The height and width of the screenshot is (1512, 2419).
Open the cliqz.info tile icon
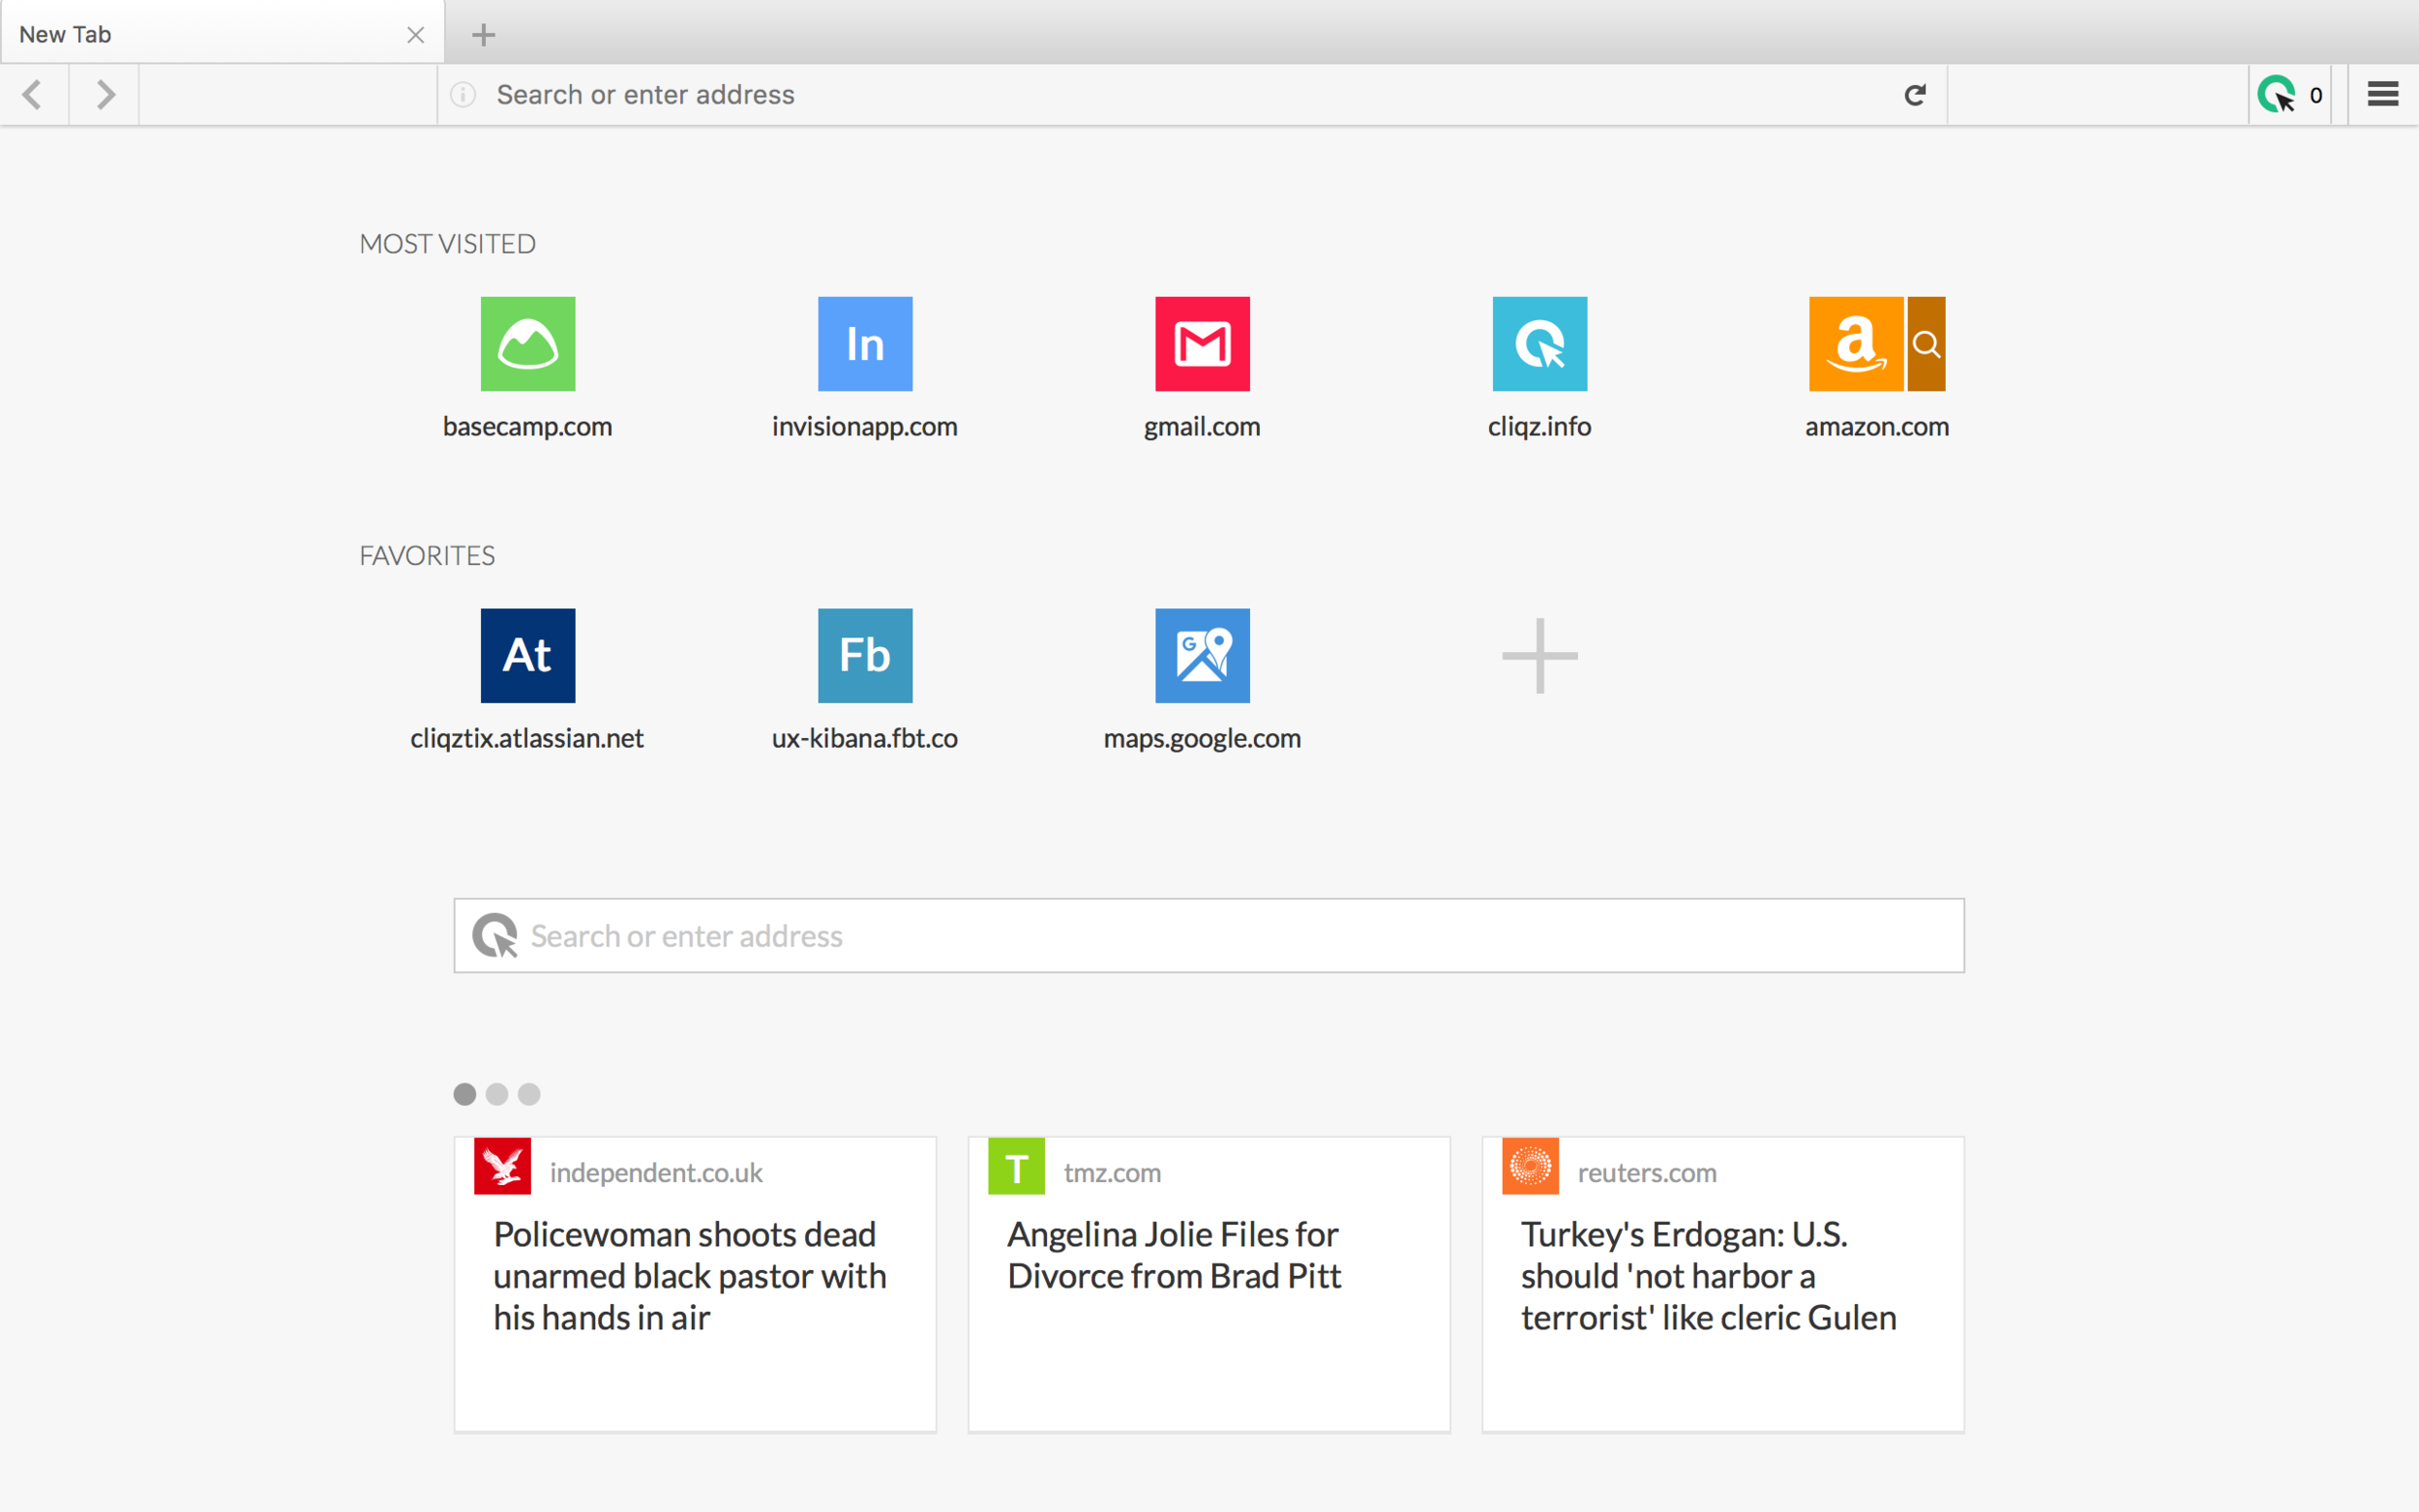(x=1539, y=344)
